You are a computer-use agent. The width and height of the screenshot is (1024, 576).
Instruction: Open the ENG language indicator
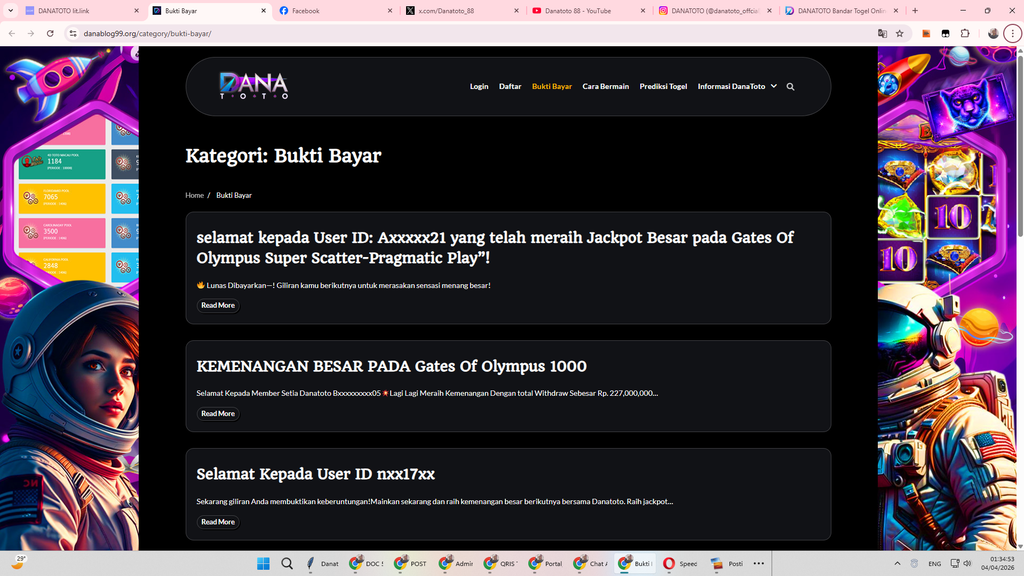935,564
